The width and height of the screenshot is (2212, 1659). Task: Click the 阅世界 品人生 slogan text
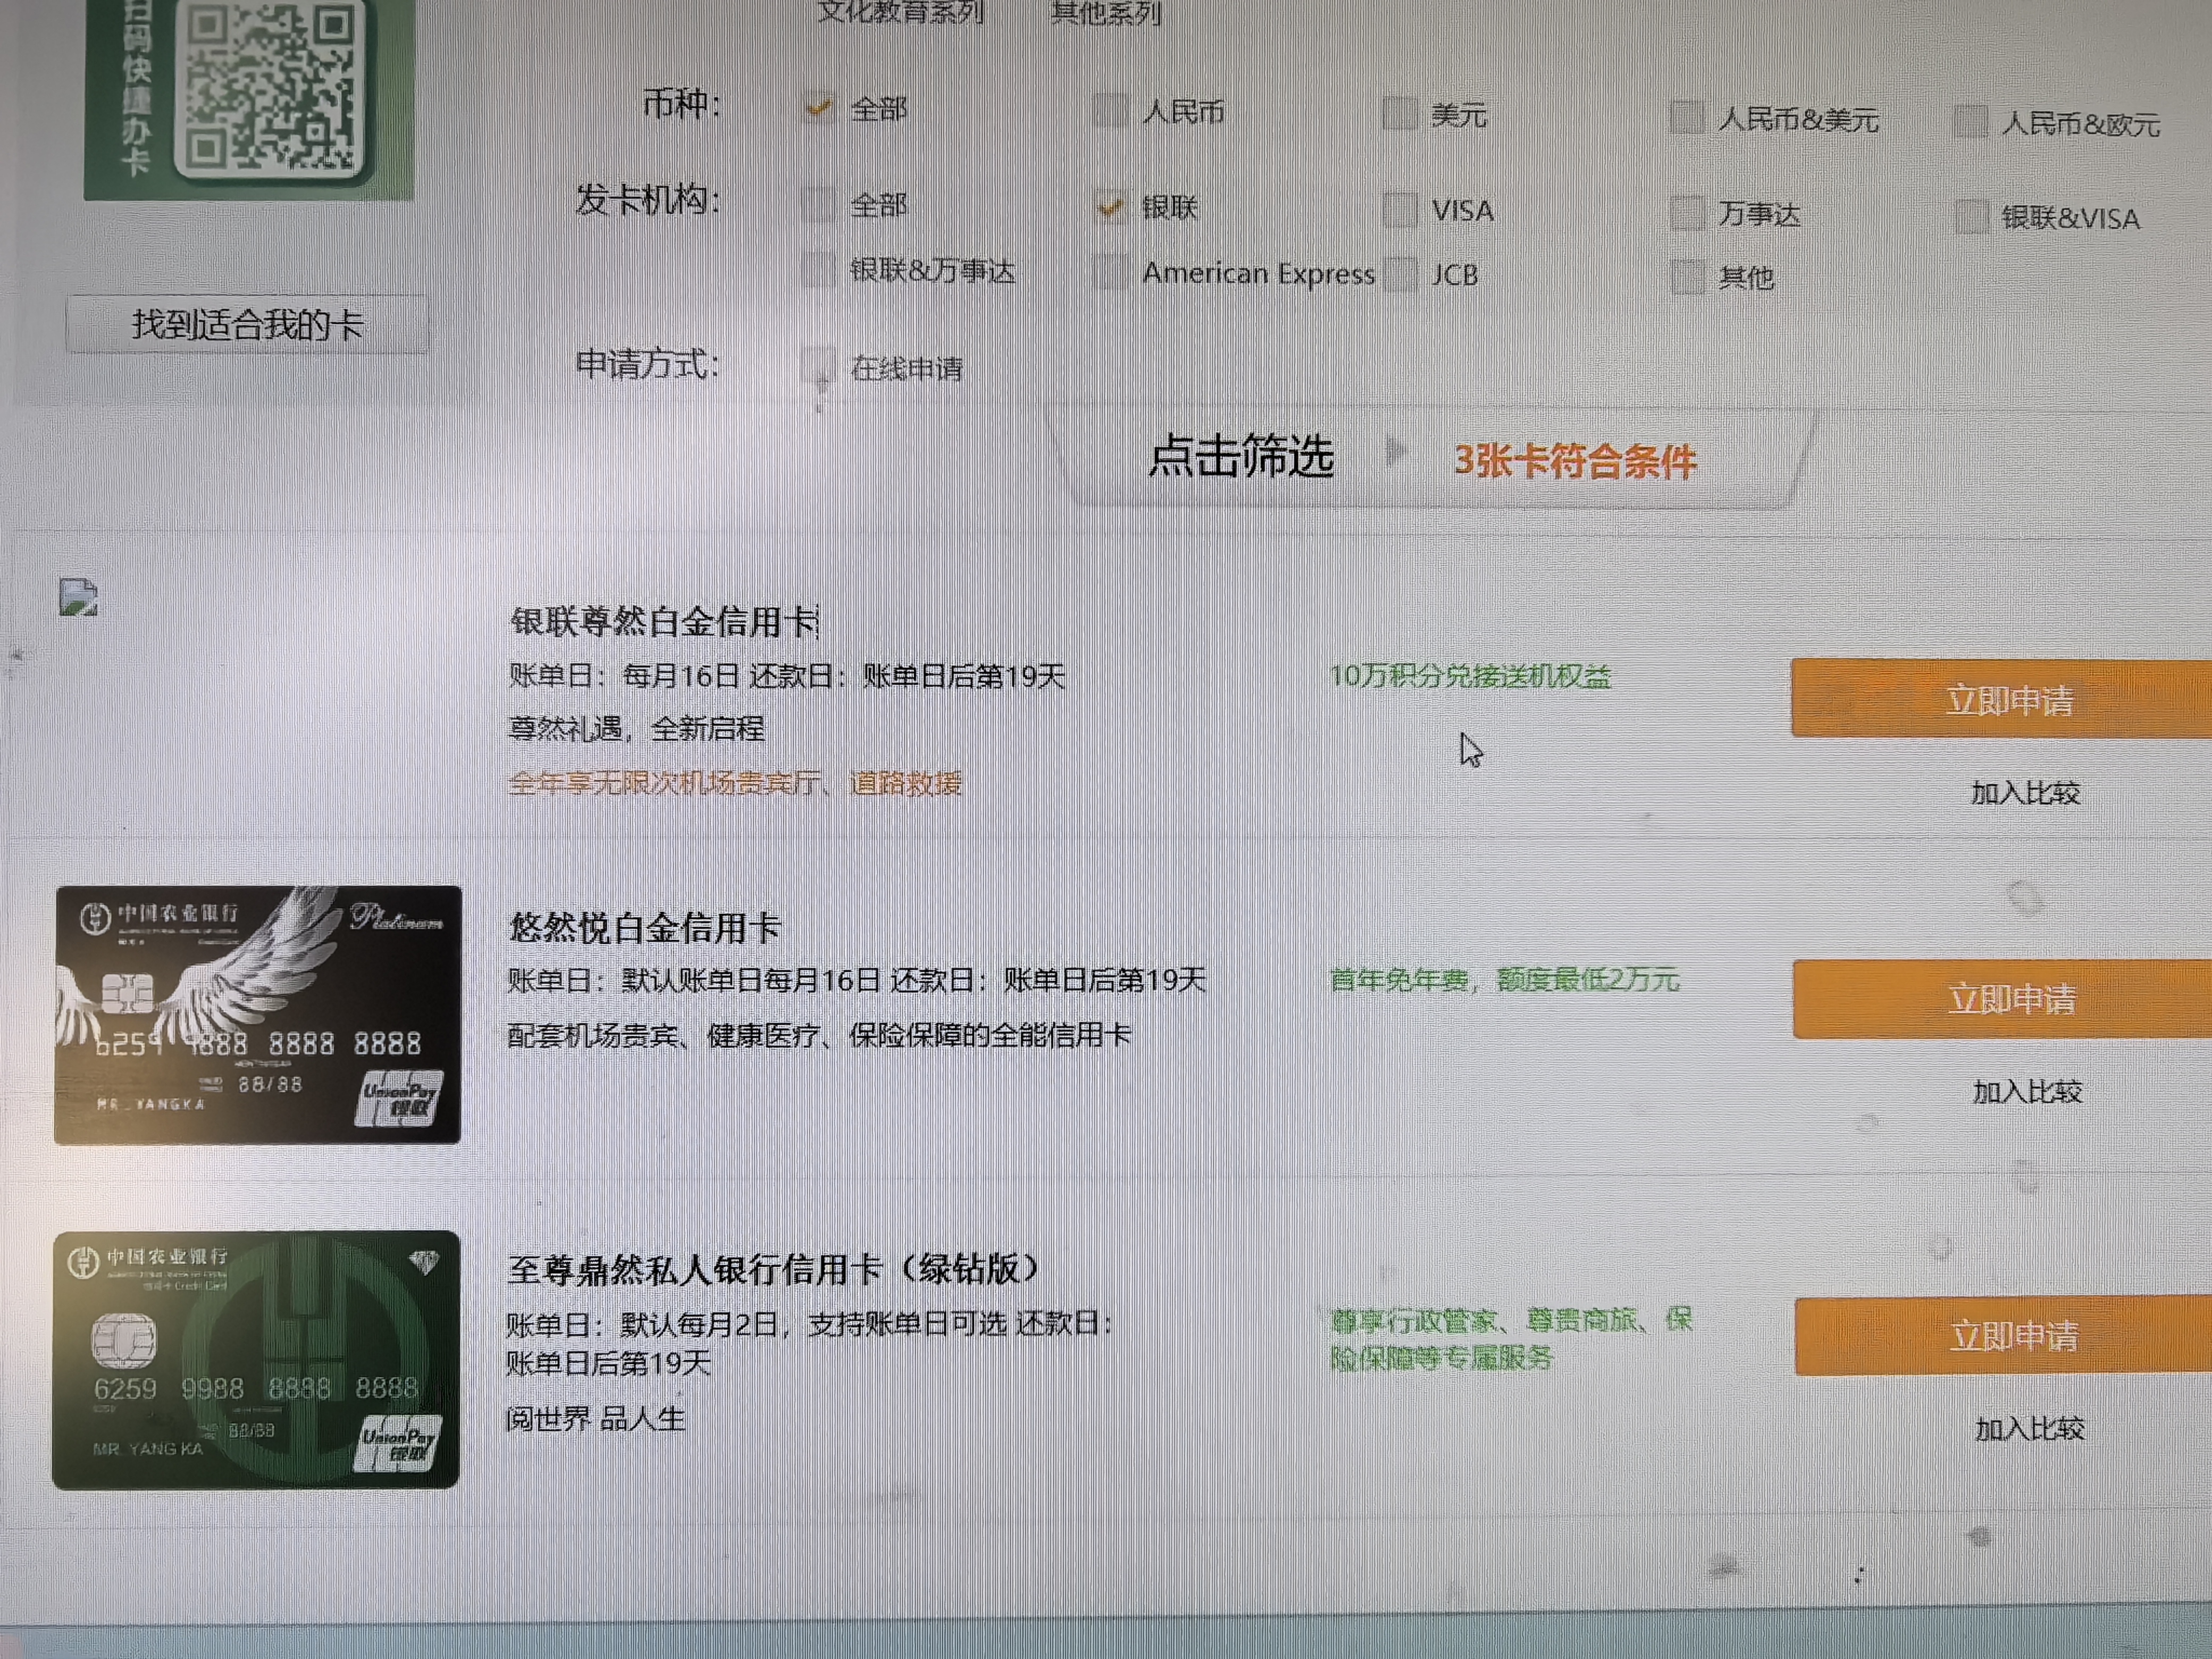point(595,1419)
